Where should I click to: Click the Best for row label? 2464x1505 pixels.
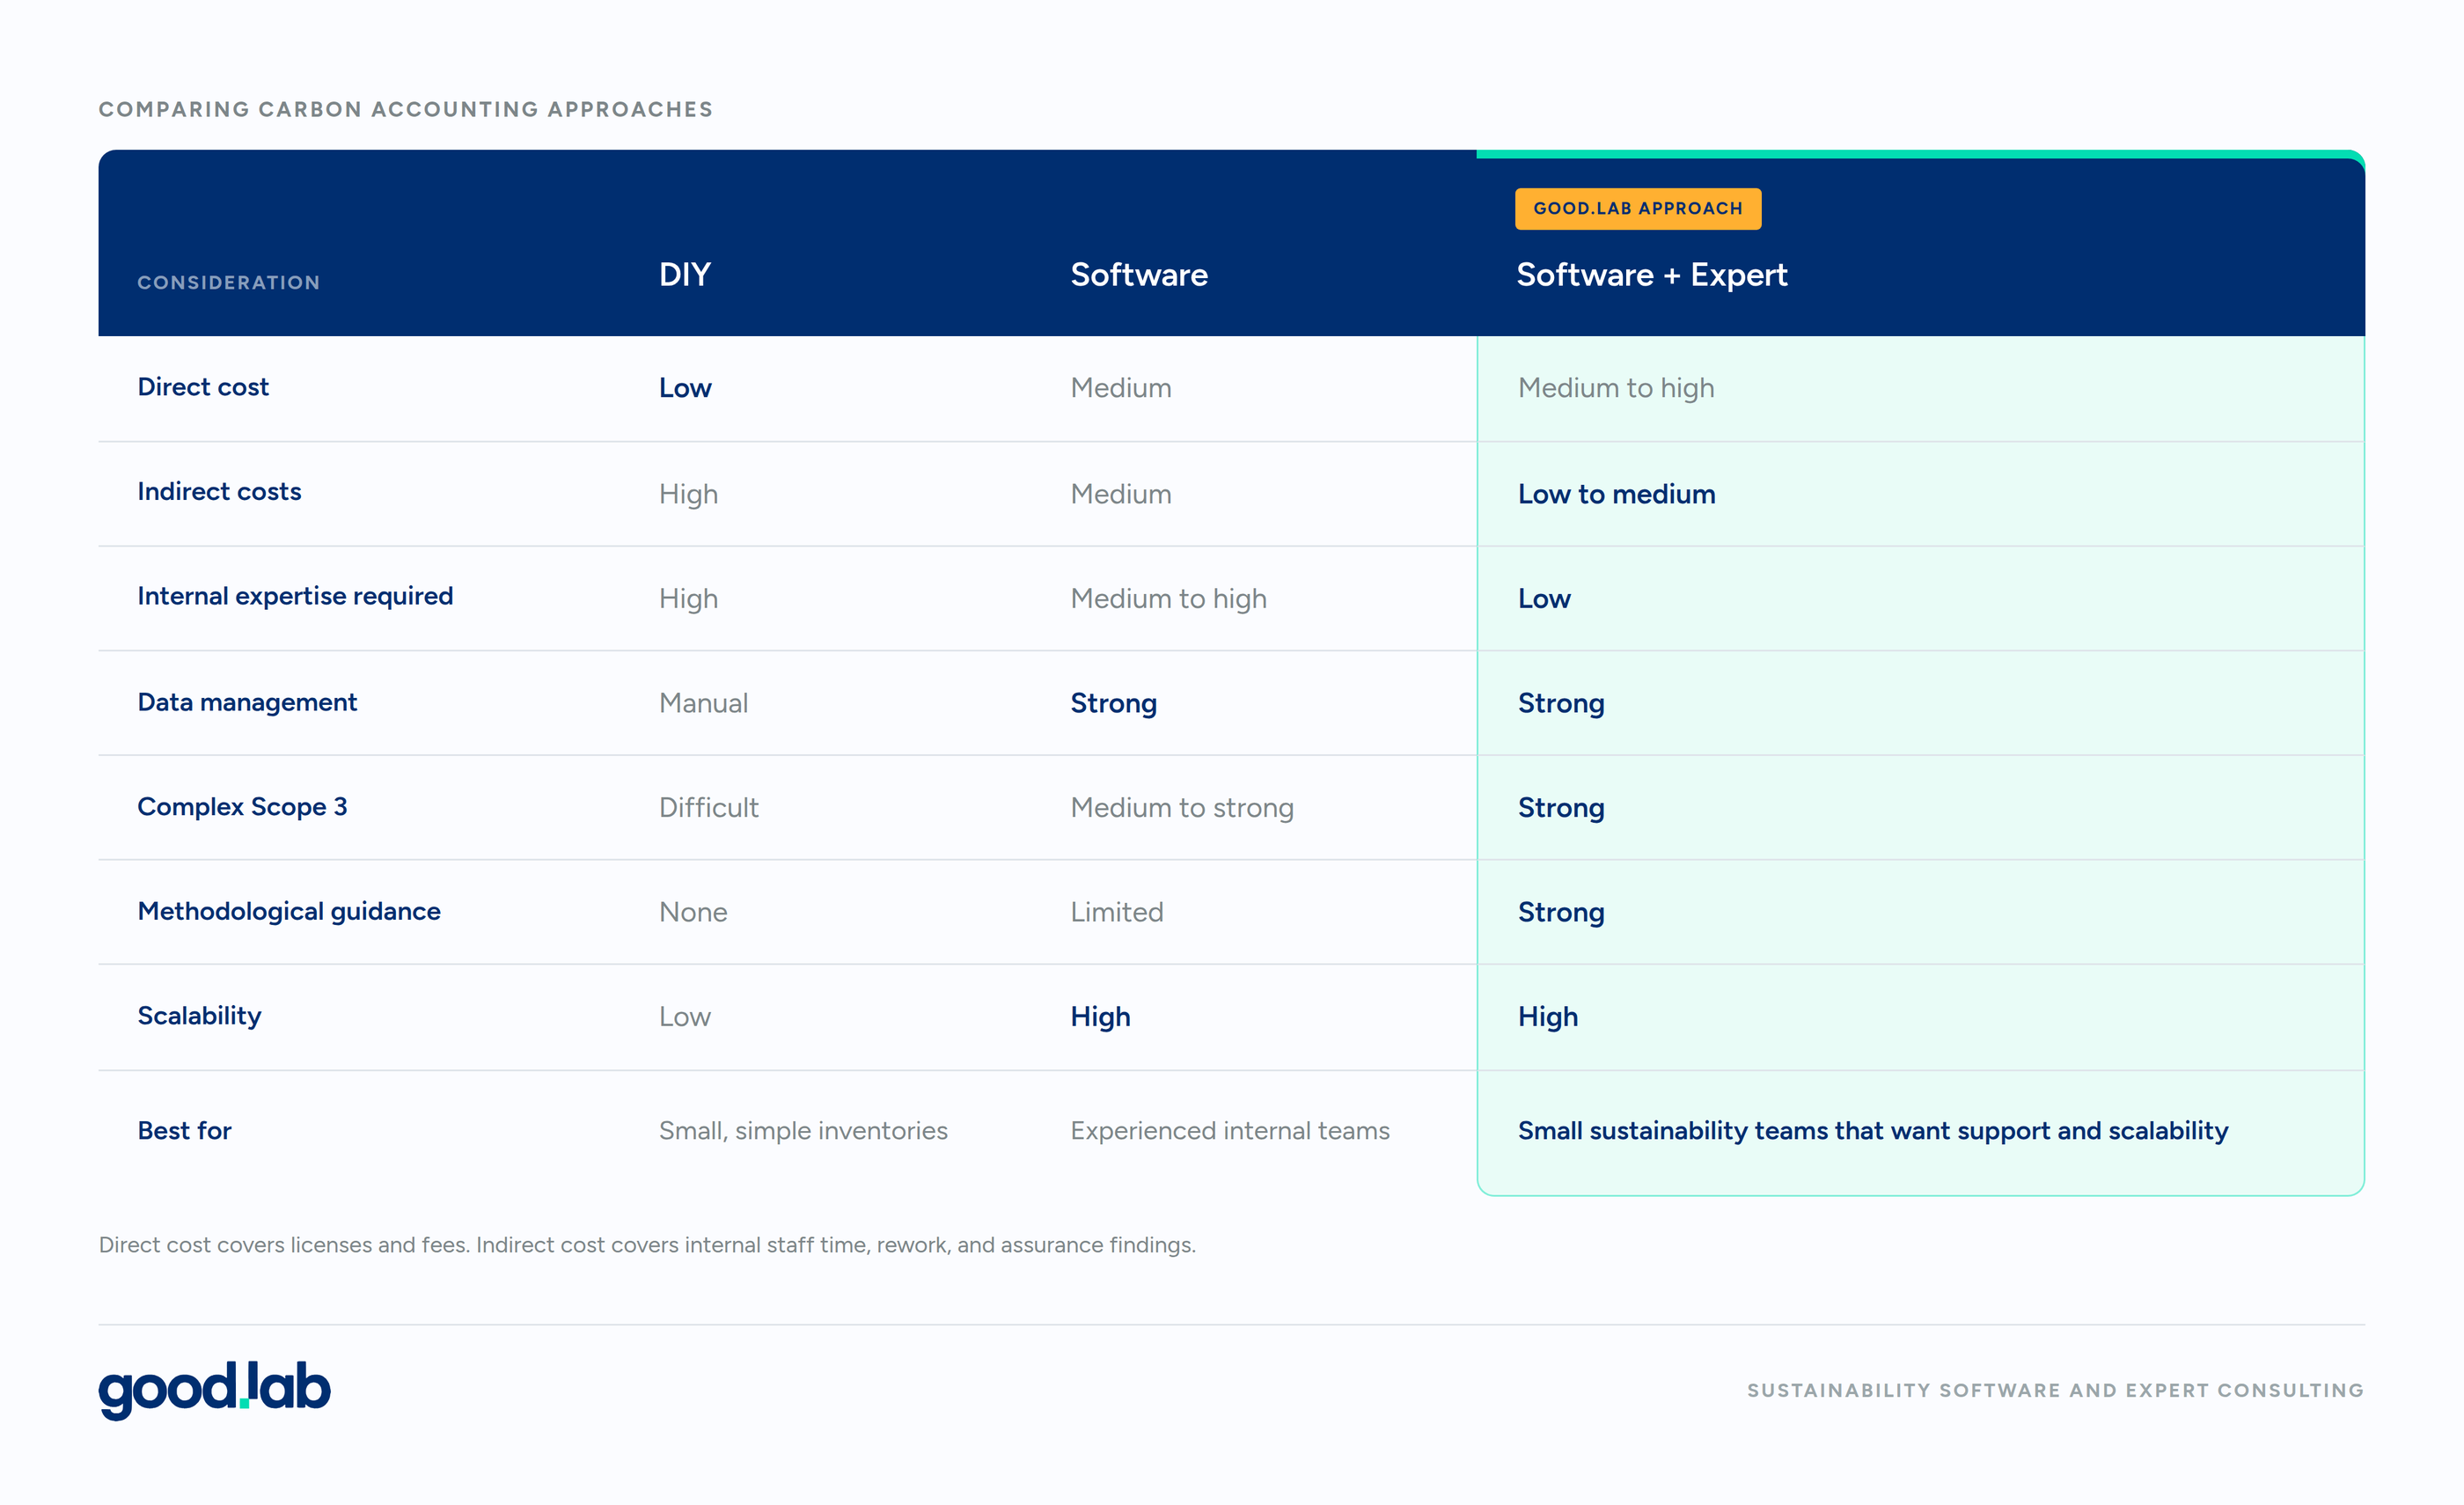tap(184, 1131)
